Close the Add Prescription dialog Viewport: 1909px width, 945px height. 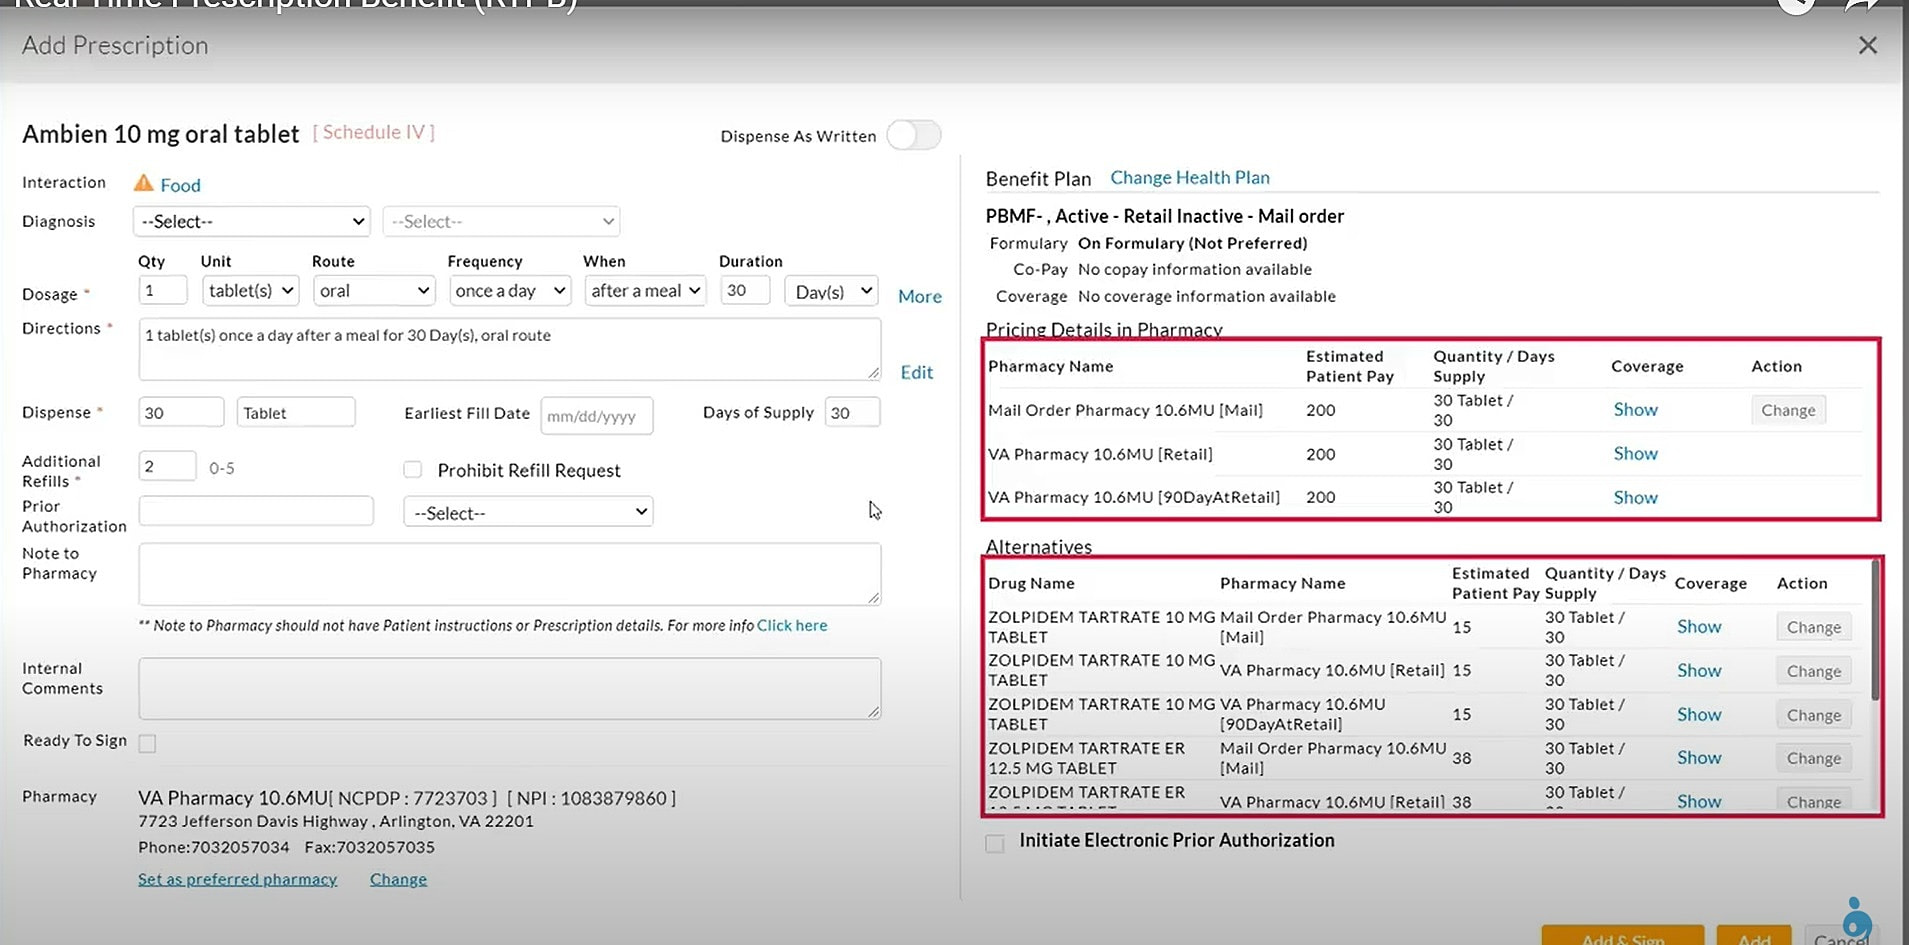pyautogui.click(x=1867, y=46)
